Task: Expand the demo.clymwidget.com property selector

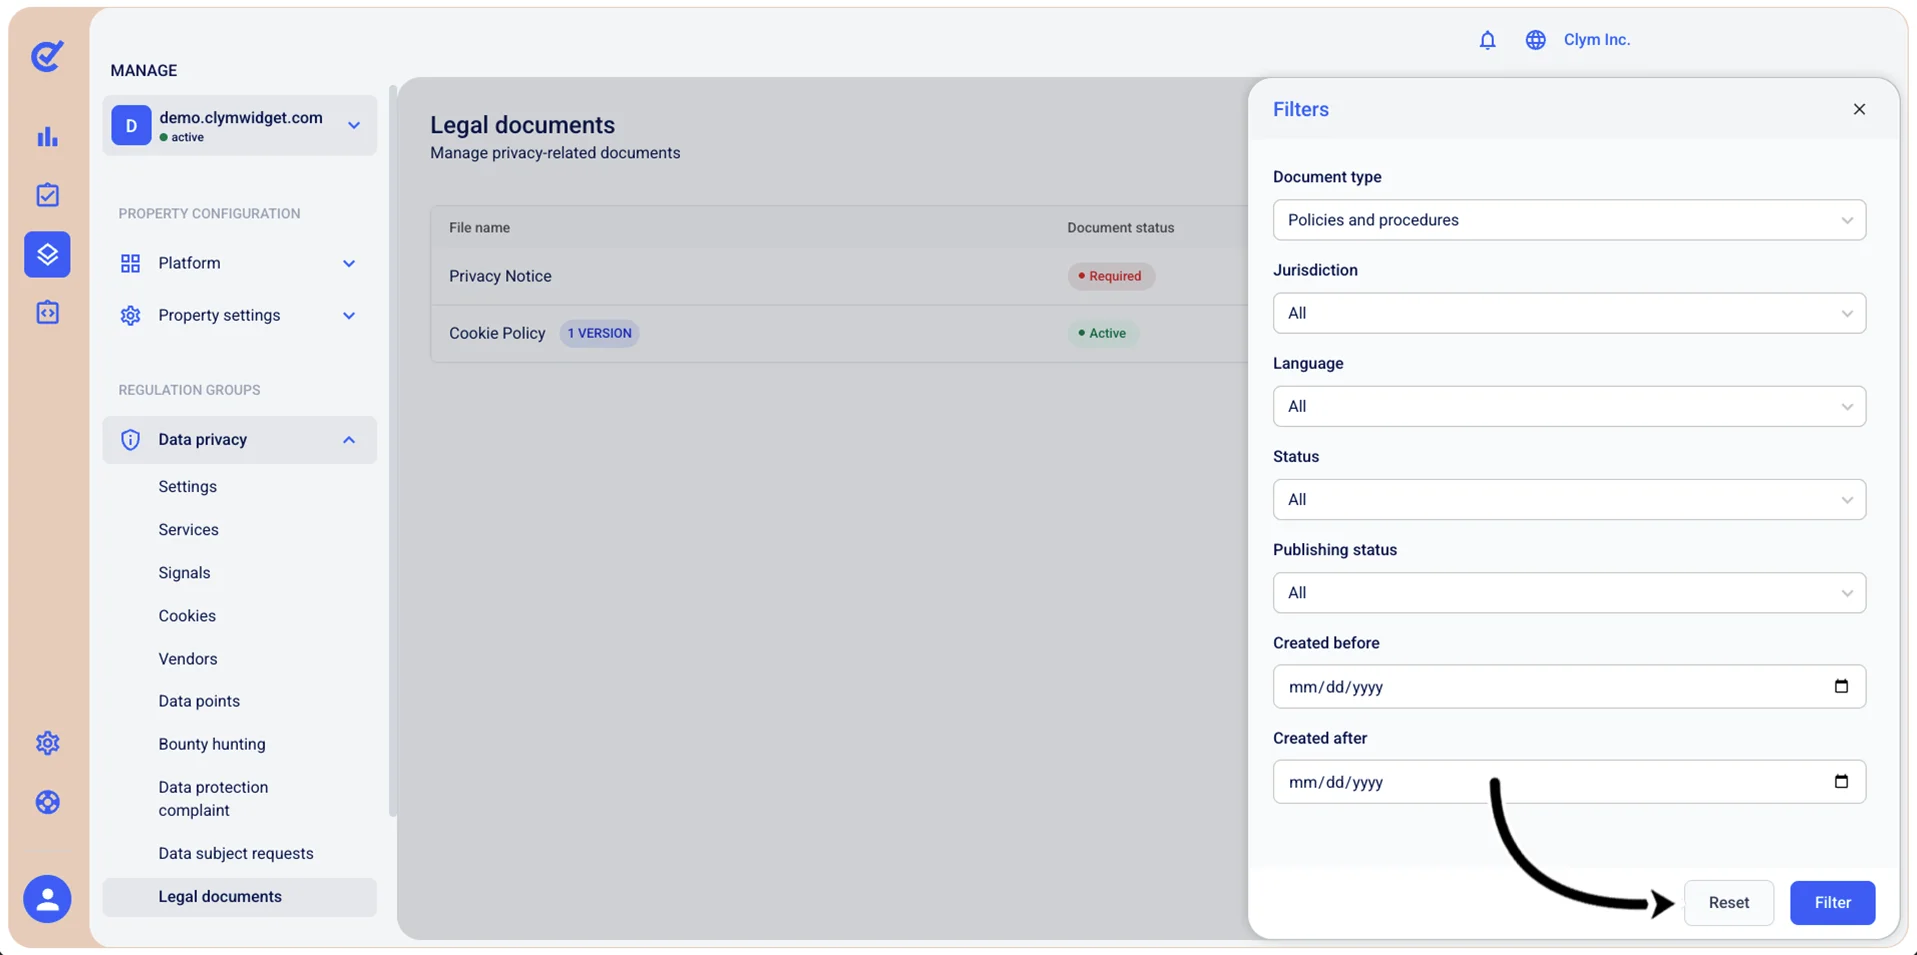Action: [x=239, y=125]
